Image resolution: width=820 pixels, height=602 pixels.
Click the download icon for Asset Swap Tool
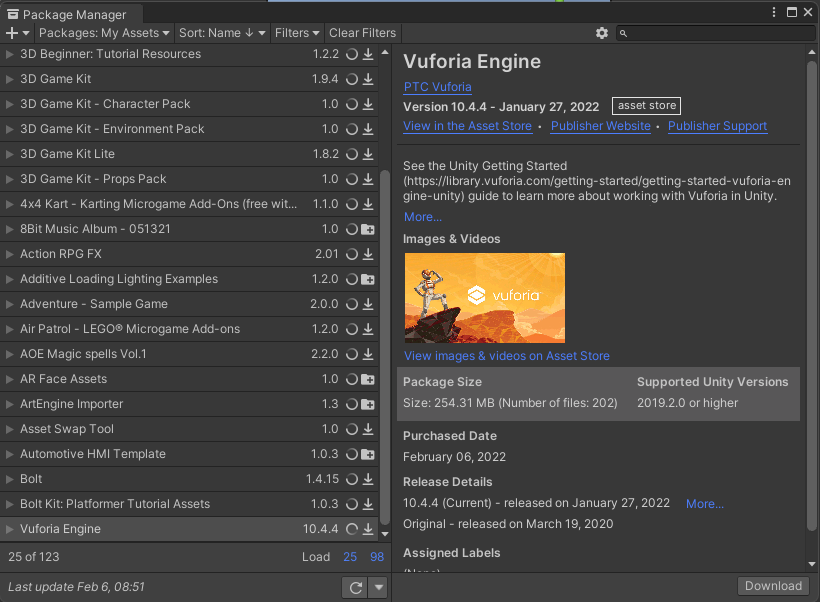[x=368, y=429]
